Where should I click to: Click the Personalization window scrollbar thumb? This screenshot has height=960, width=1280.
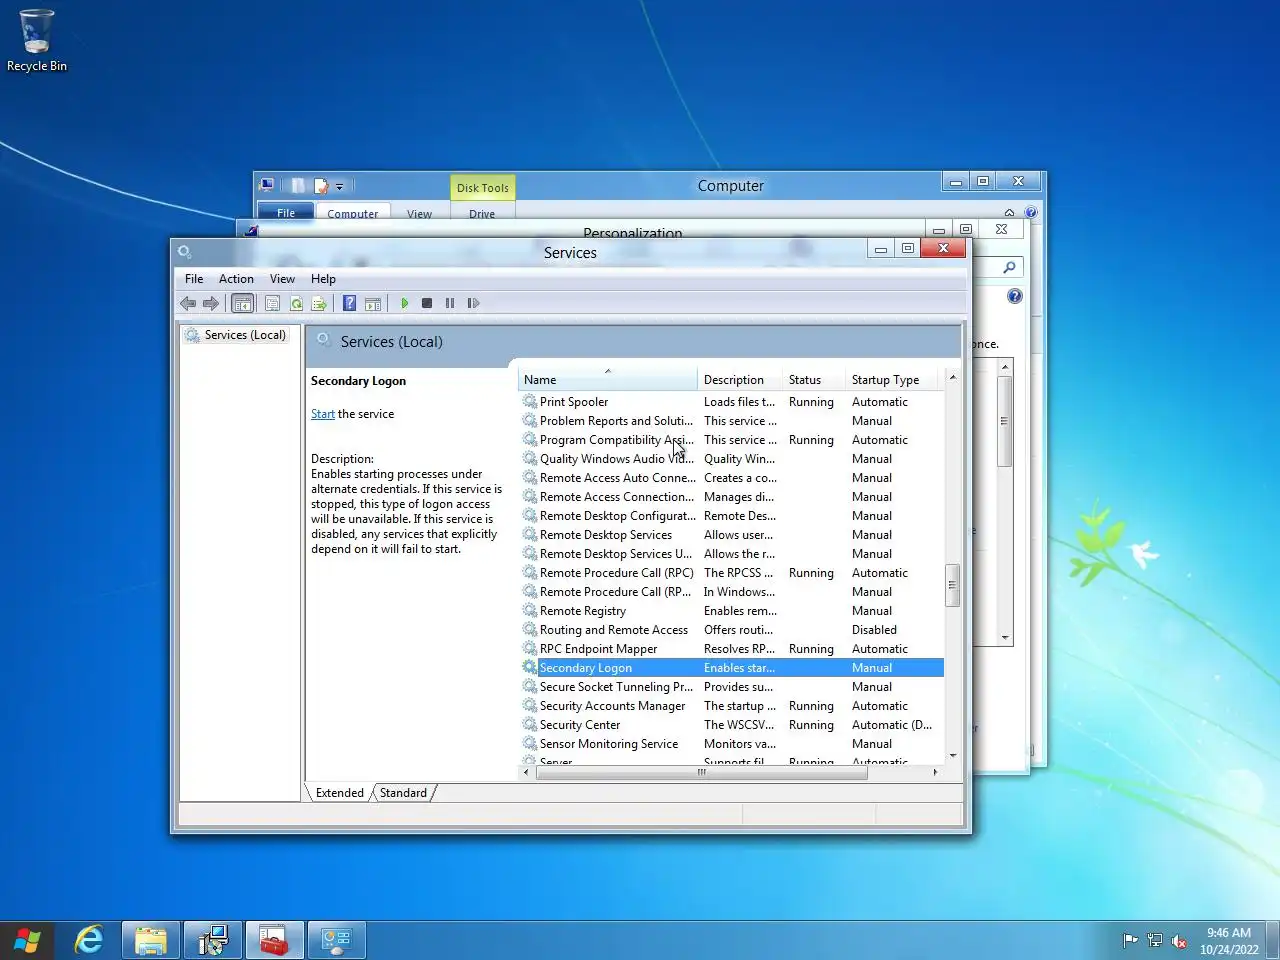[1004, 421]
